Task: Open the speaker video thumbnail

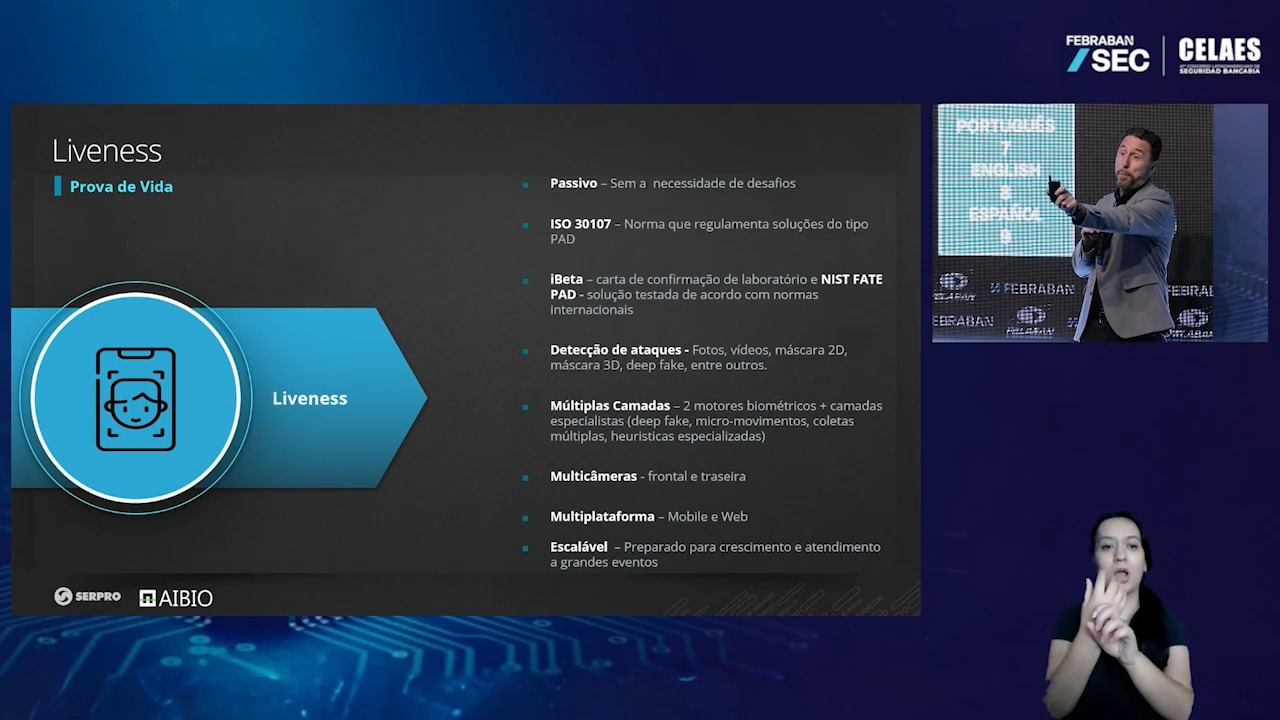Action: tap(1100, 223)
